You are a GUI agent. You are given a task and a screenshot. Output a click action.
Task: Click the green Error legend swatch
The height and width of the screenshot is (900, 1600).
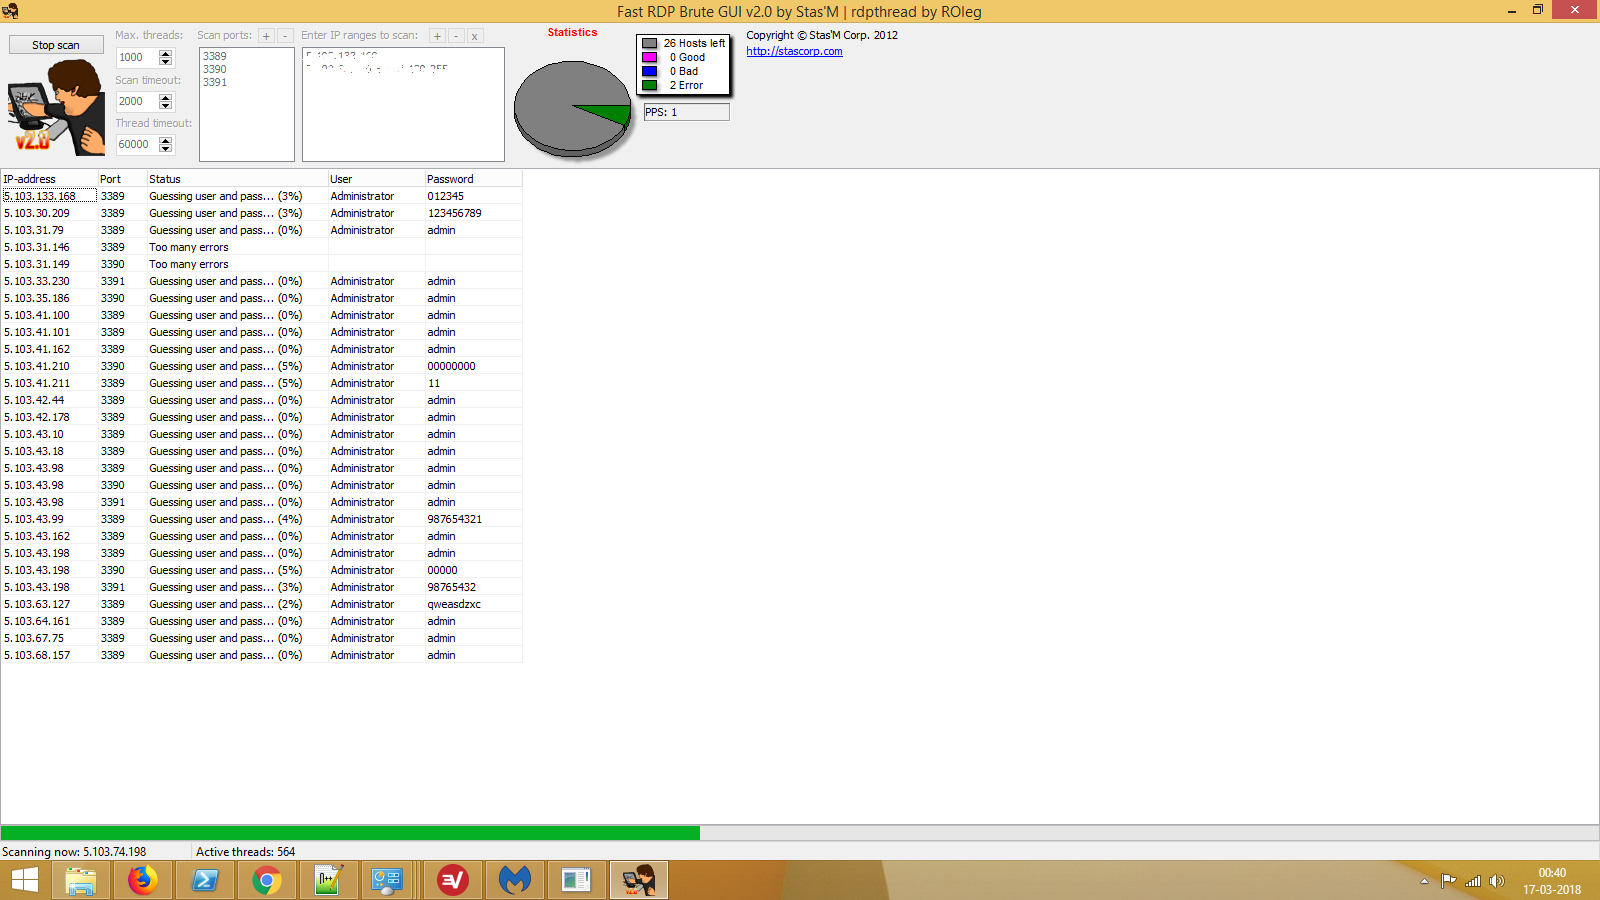[x=650, y=85]
